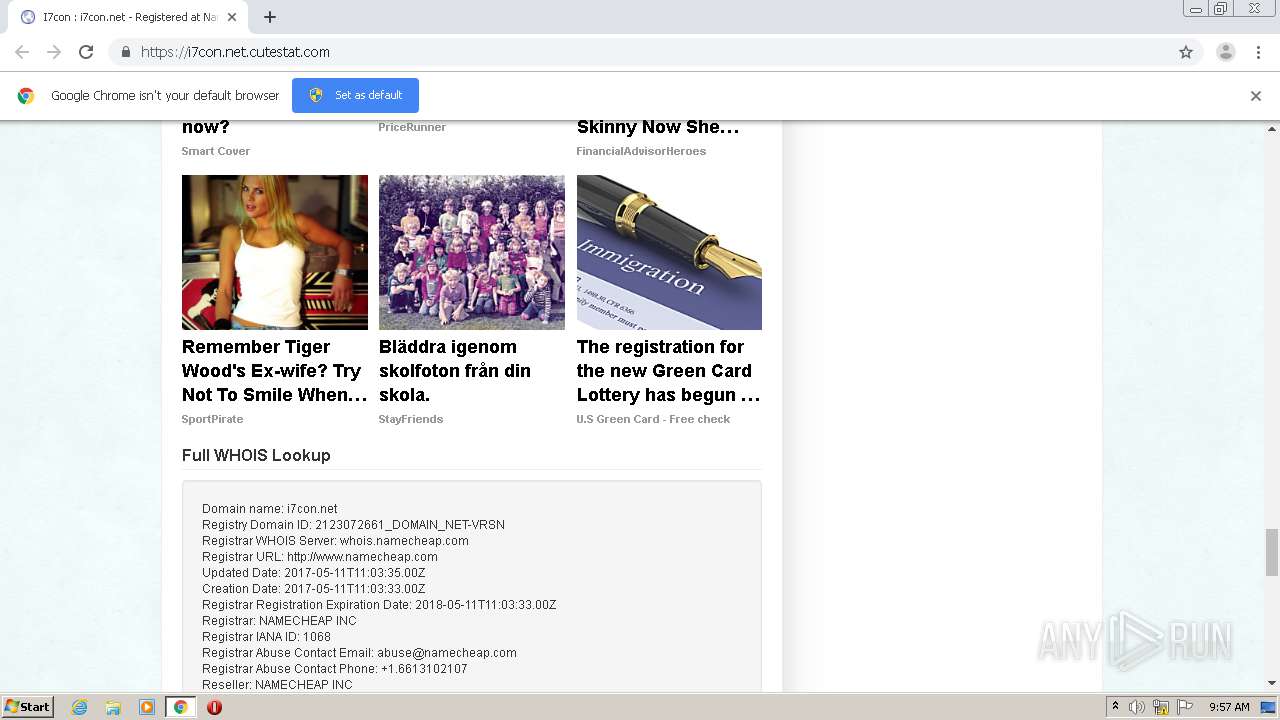Click the scrollbar down arrow
The width and height of the screenshot is (1280, 720).
(1272, 684)
